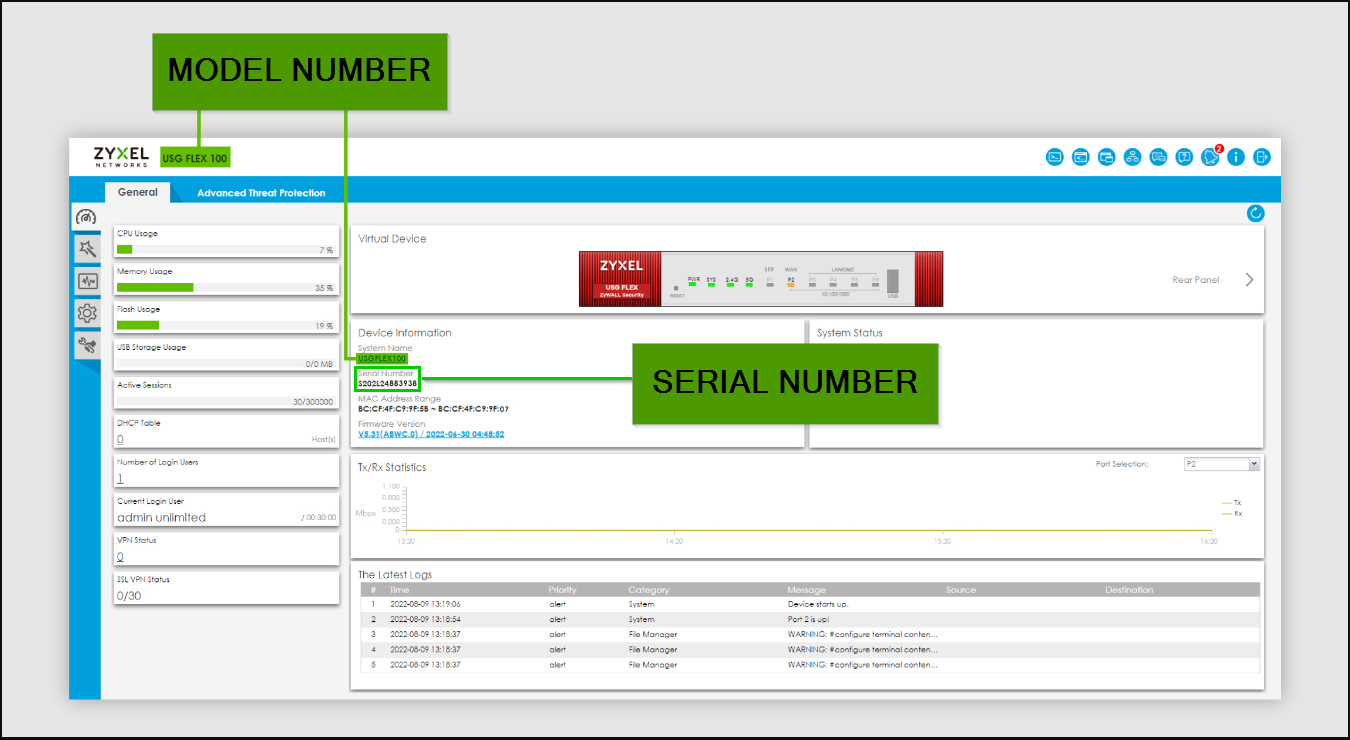Select the General tab
1350x740 pixels.
pos(137,192)
